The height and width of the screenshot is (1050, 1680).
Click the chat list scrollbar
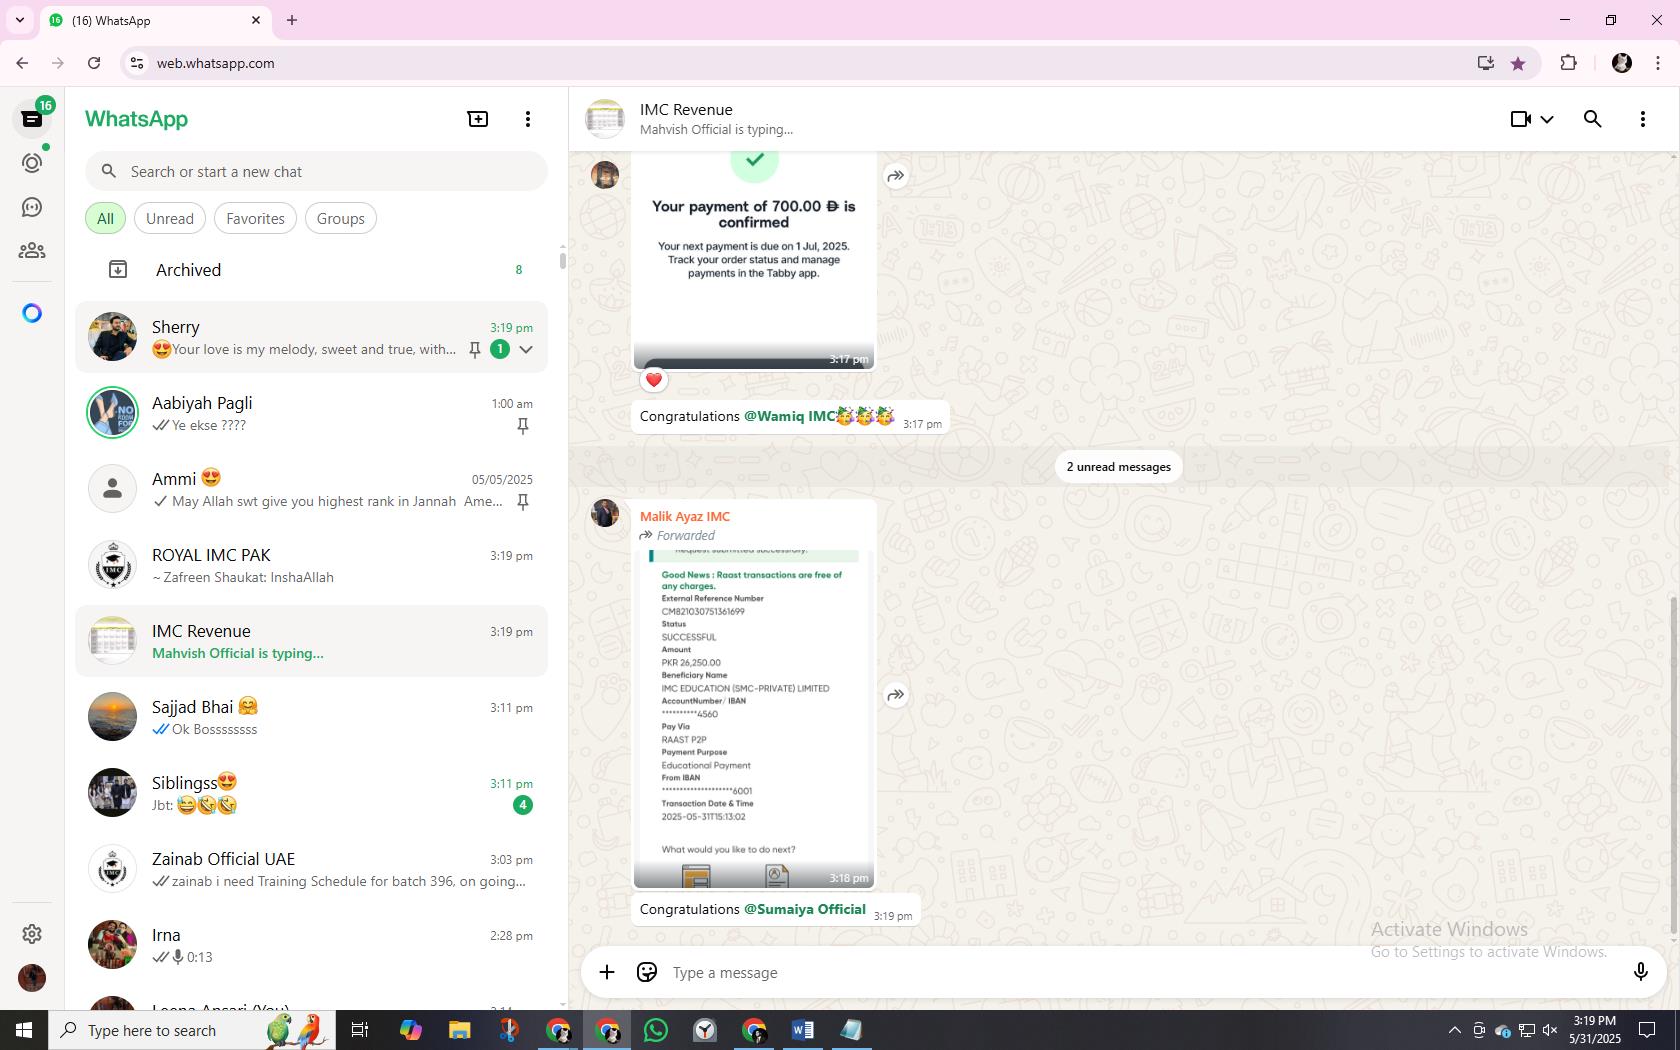(562, 260)
